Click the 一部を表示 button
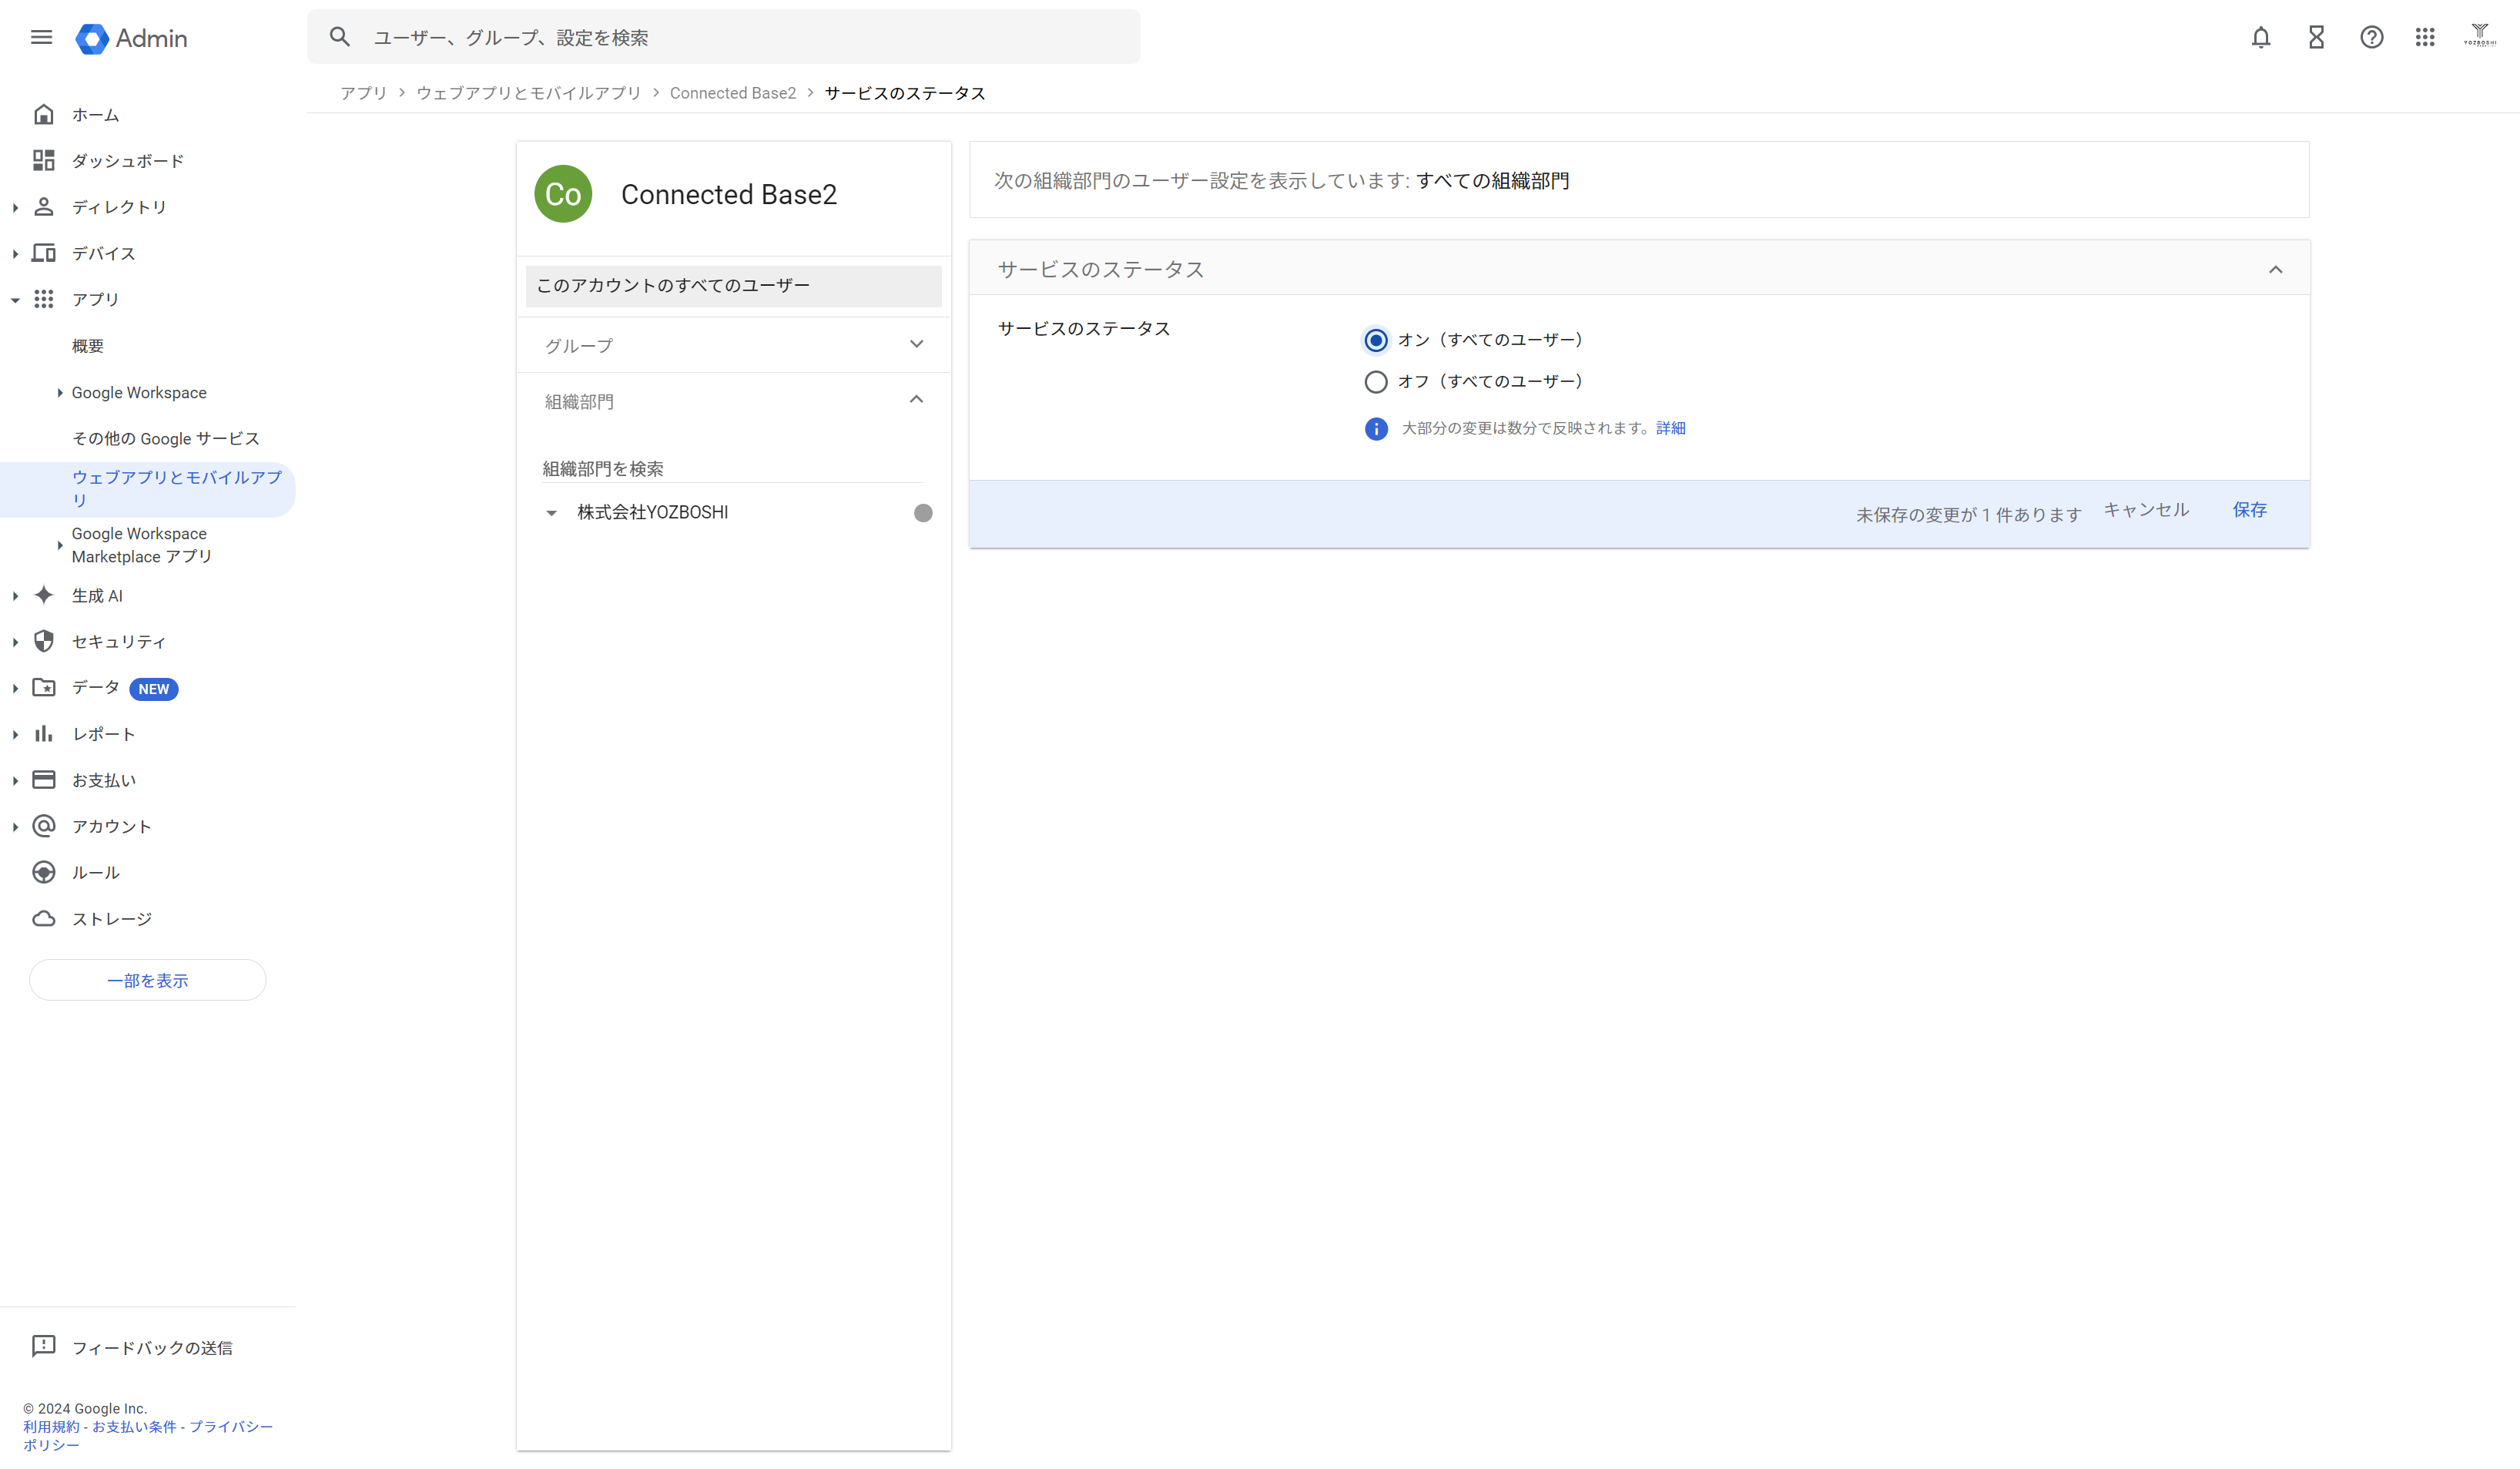Viewport: 2520px width, 1469px height. point(148,980)
